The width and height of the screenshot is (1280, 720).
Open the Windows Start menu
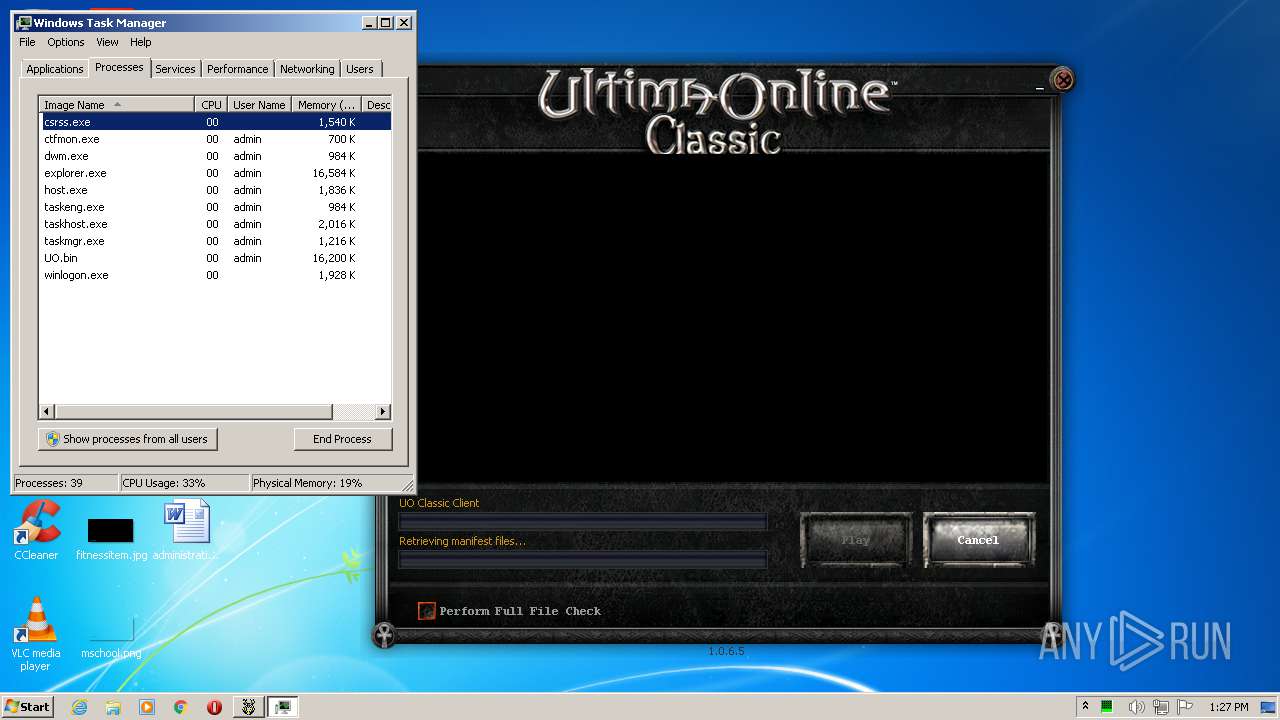pyautogui.click(x=27, y=707)
